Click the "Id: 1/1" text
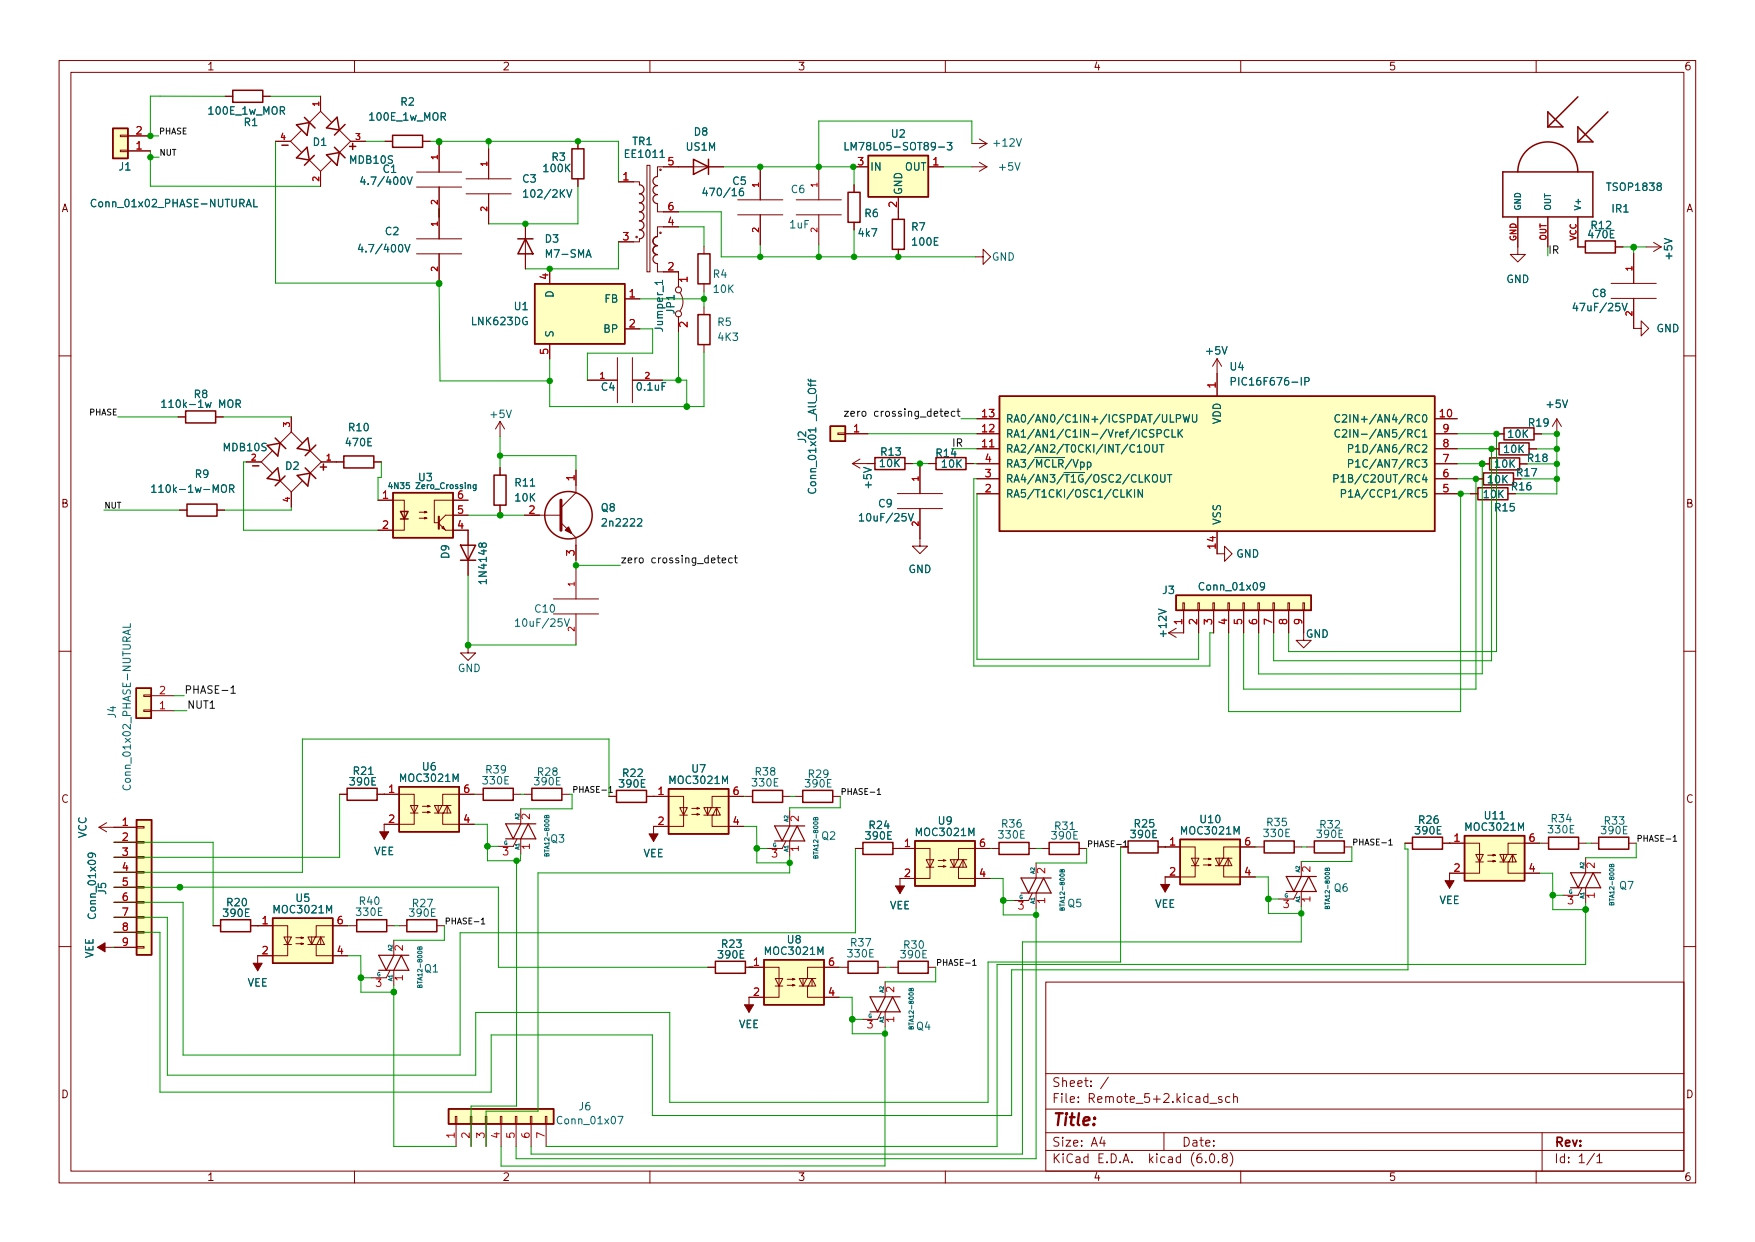The image size is (1755, 1242). [x=1579, y=1159]
